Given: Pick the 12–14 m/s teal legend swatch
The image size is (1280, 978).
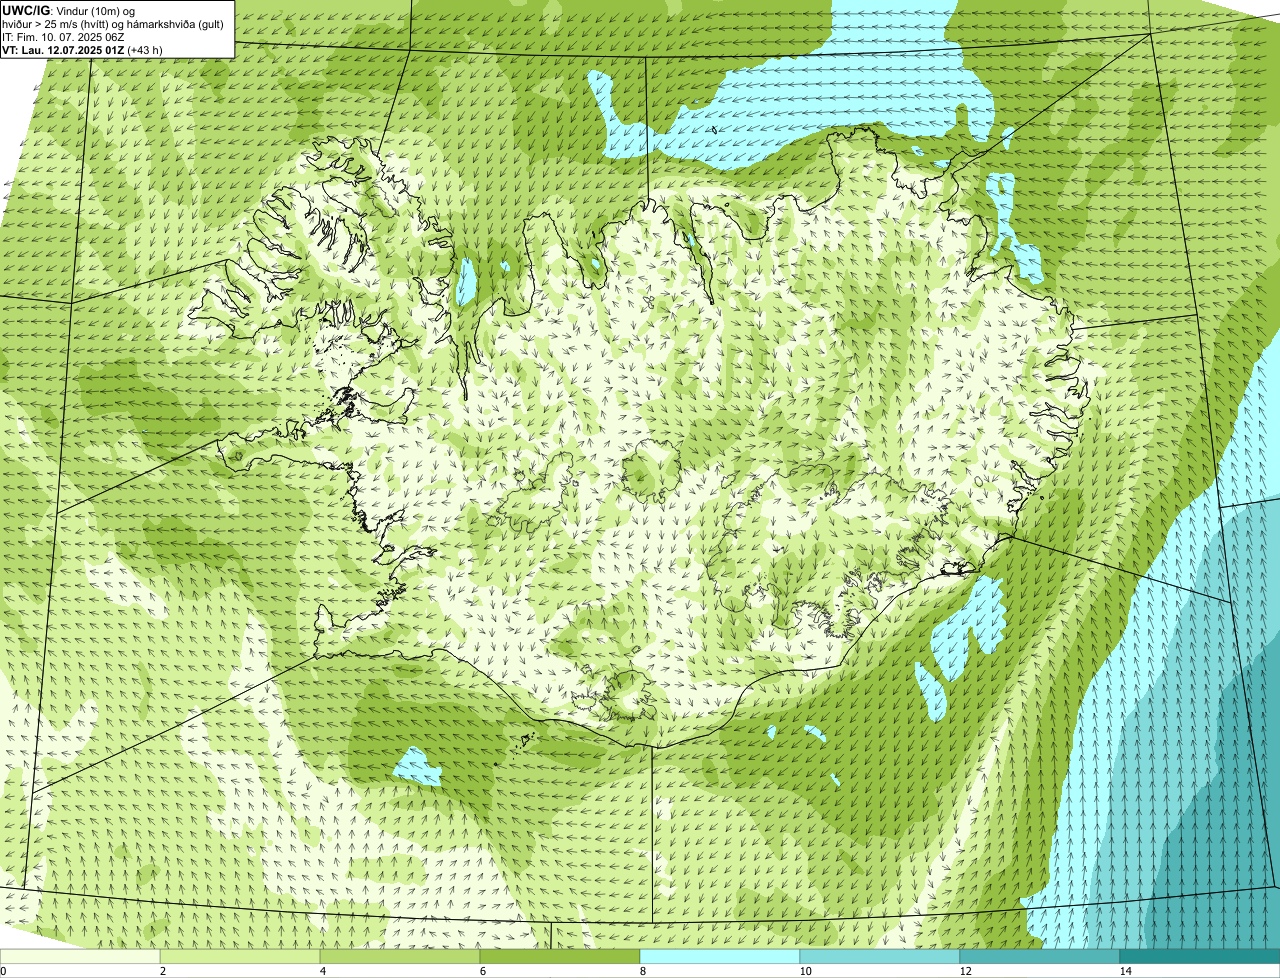Looking at the screenshot, I should click(x=1040, y=957).
